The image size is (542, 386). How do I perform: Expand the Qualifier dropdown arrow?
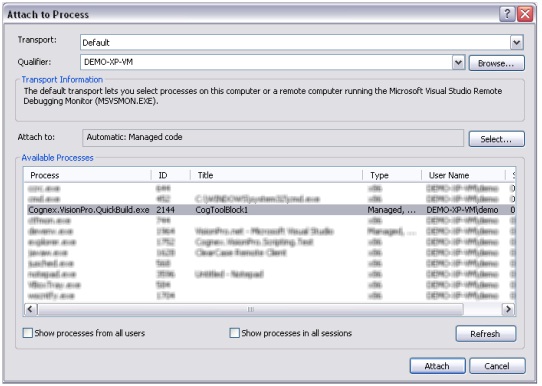pos(458,63)
